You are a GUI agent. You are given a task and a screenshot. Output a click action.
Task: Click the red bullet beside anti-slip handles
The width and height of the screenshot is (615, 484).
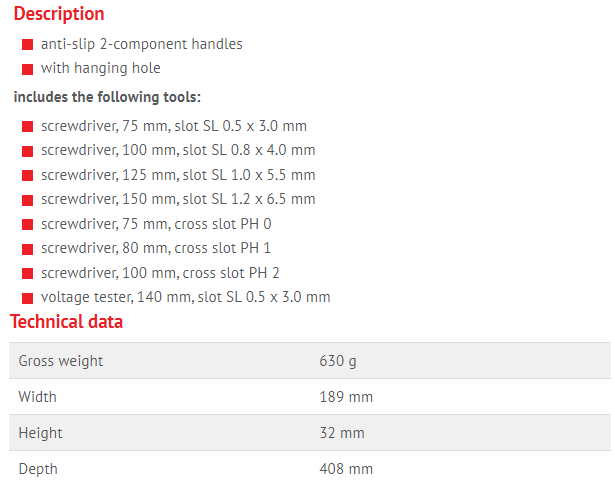tap(27, 45)
